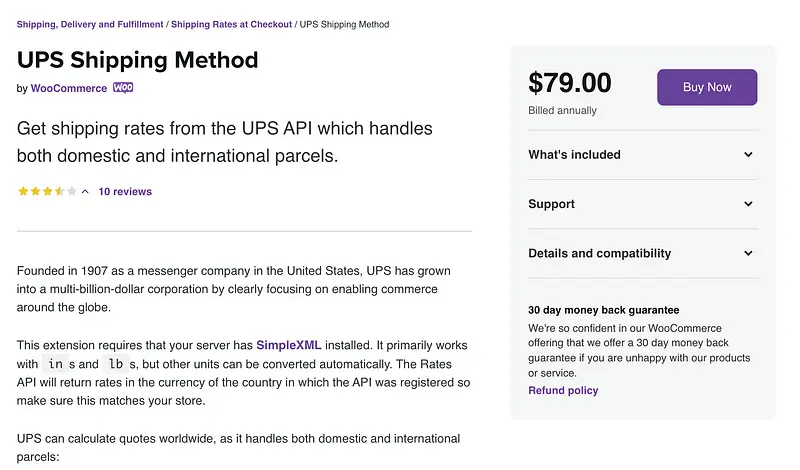This screenshot has height=470, width=800.
Task: Open the 10 reviews link
Action: pos(125,191)
